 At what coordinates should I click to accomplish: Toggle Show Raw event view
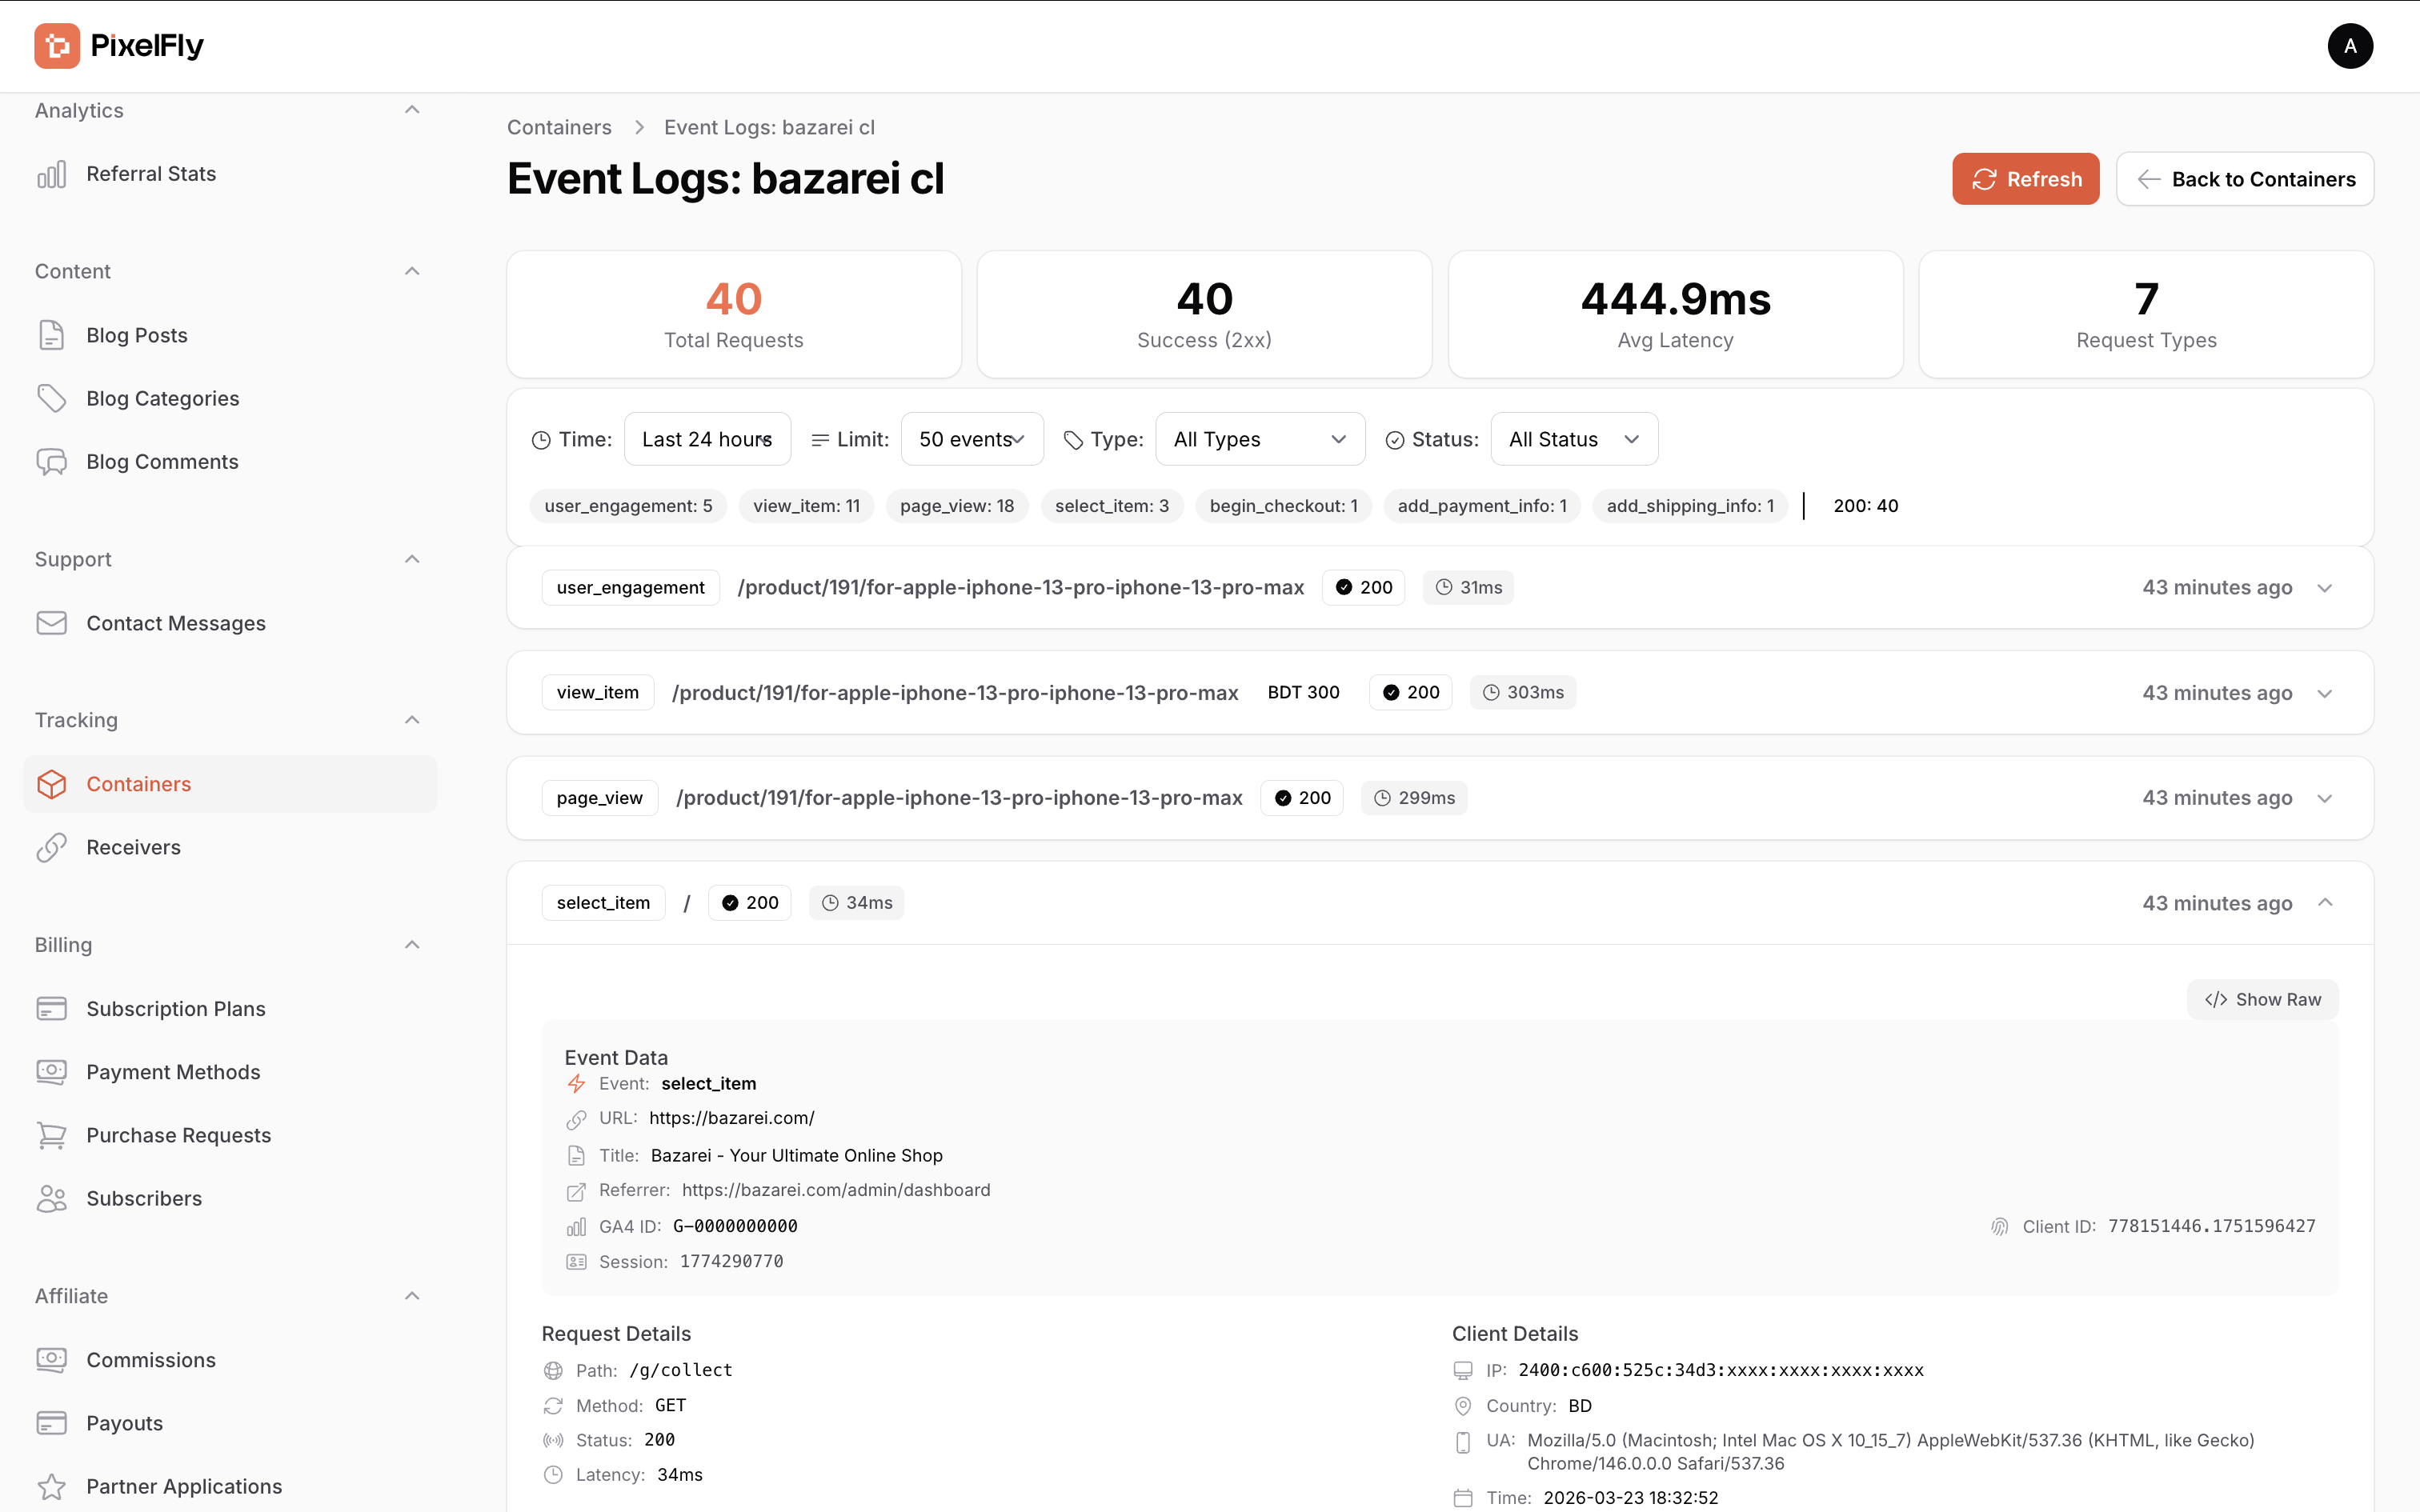2262,999
